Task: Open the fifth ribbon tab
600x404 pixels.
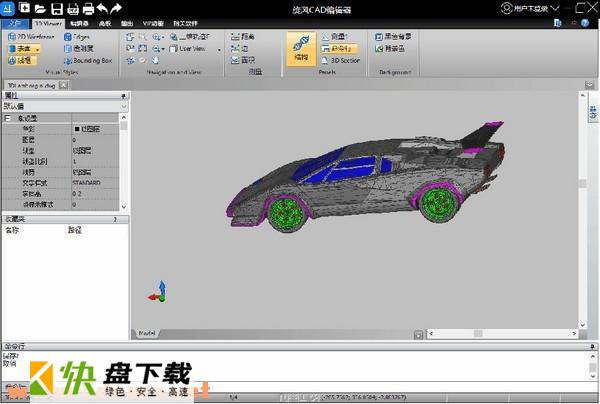Action: tap(127, 24)
